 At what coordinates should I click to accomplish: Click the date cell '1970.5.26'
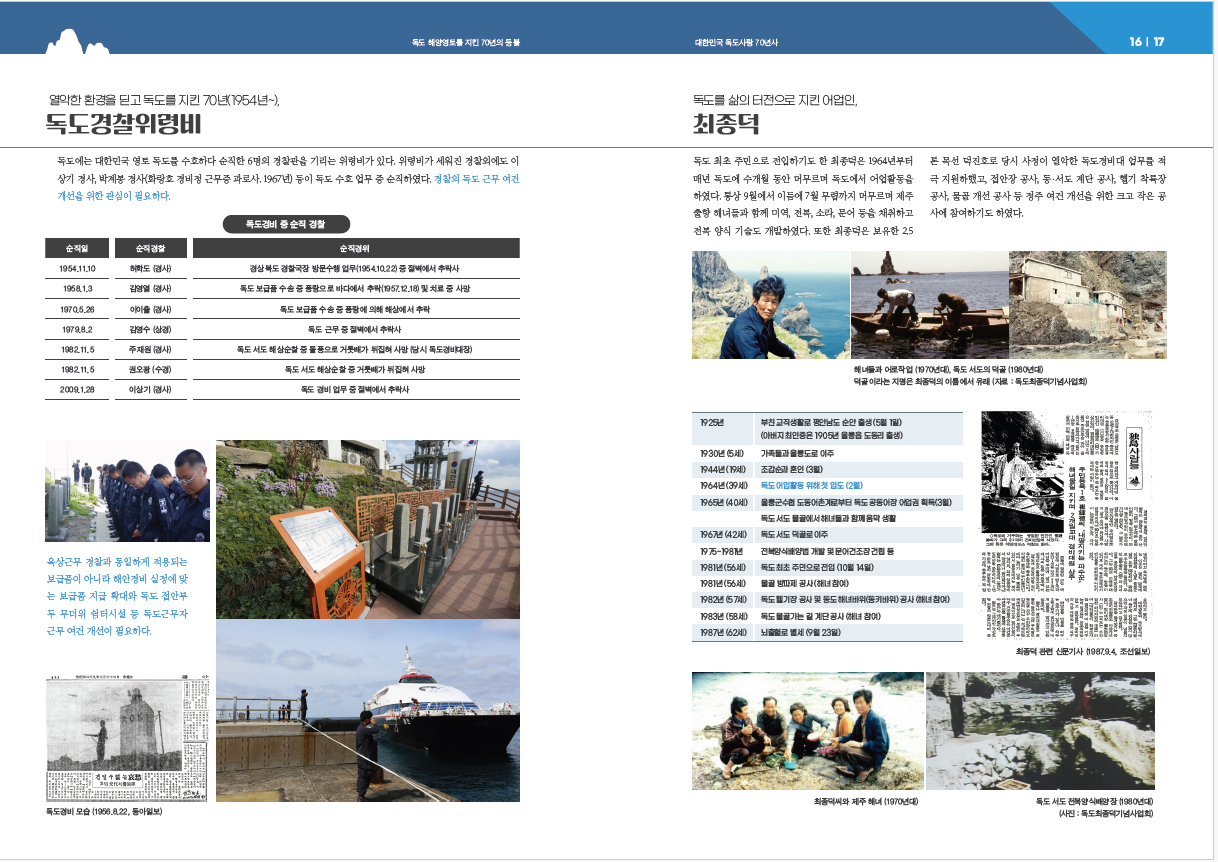pos(77,309)
